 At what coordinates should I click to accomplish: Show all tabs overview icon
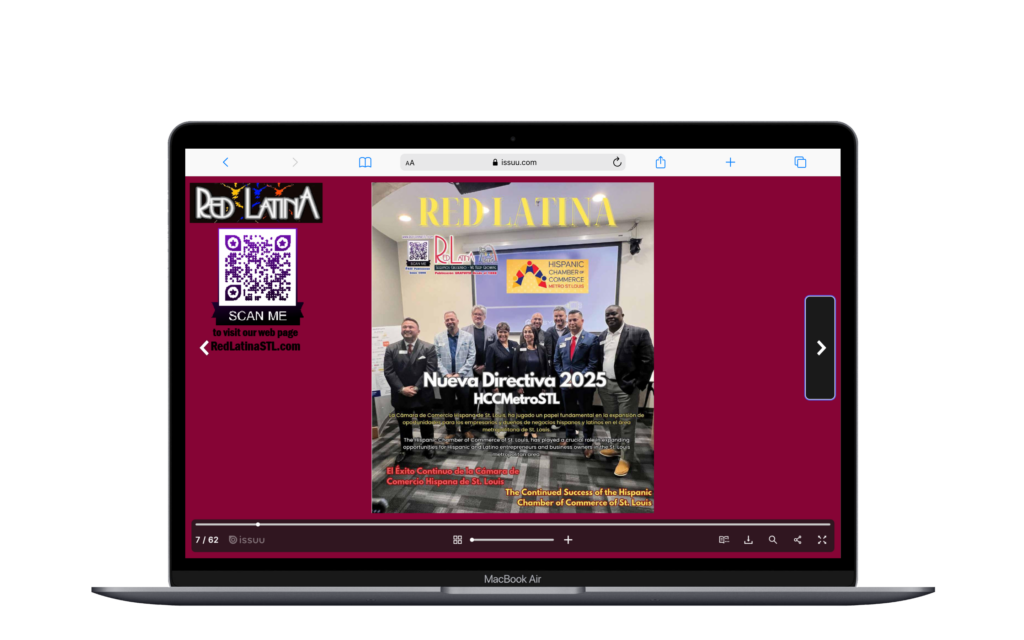coord(800,162)
